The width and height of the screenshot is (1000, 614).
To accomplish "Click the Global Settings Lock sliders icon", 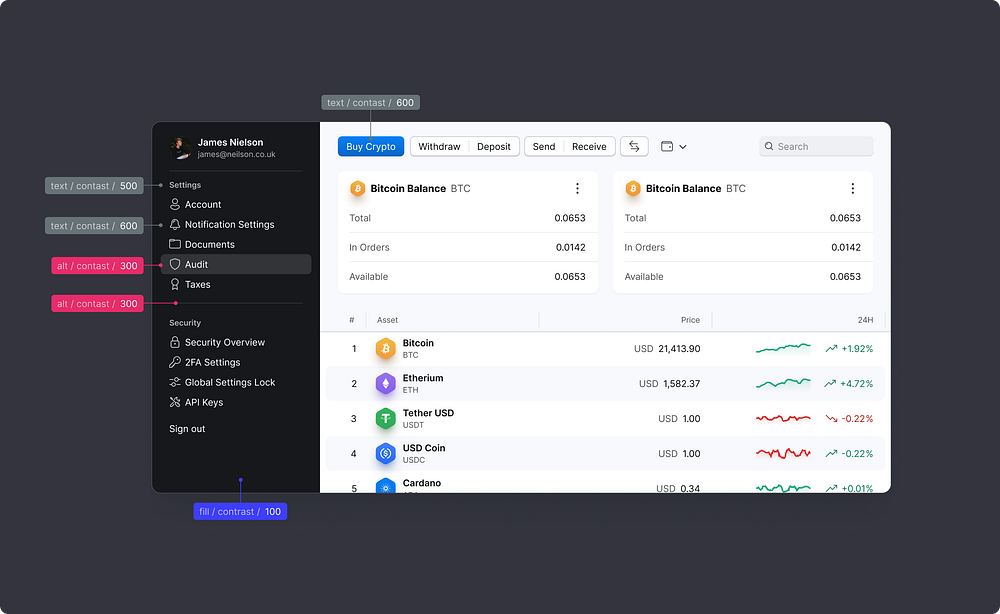I will (x=175, y=382).
